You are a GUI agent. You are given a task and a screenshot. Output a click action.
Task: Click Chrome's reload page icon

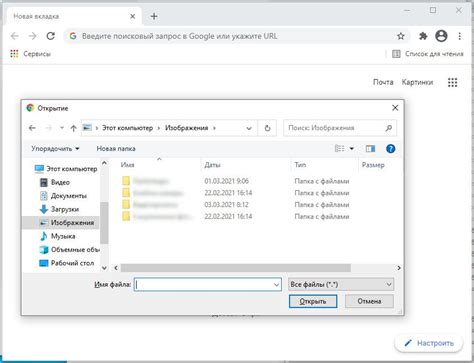click(x=50, y=36)
